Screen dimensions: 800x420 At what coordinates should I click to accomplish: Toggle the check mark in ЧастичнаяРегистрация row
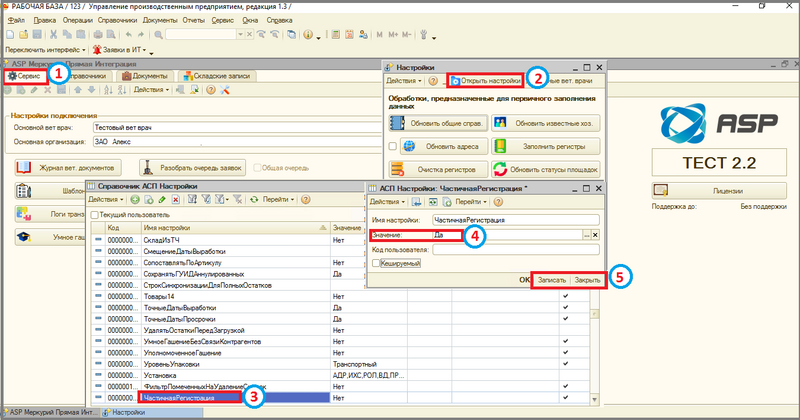tap(565, 398)
